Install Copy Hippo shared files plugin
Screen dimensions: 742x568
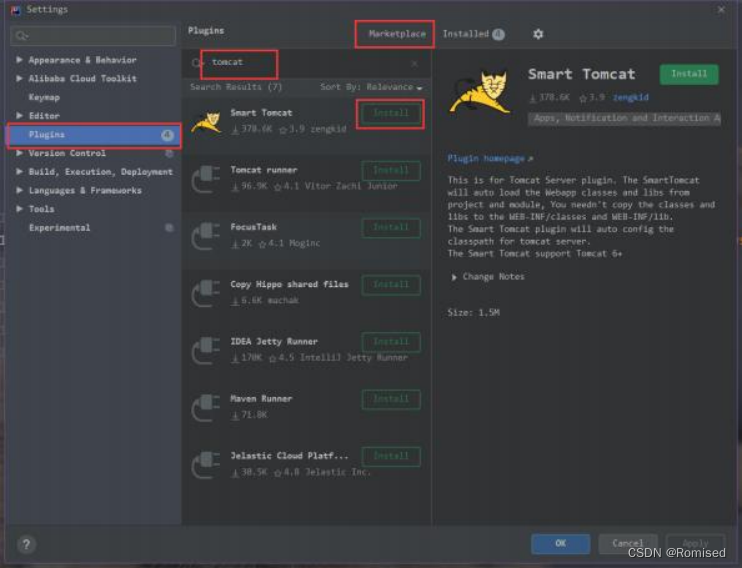391,284
